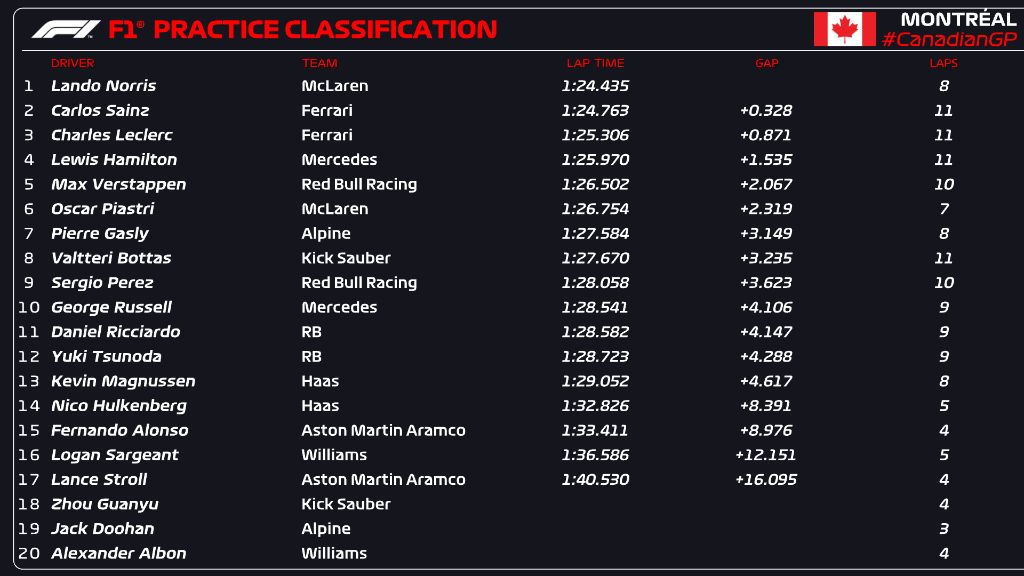This screenshot has height=576, width=1024.
Task: Select the TEAM column header
Action: pyautogui.click(x=319, y=63)
